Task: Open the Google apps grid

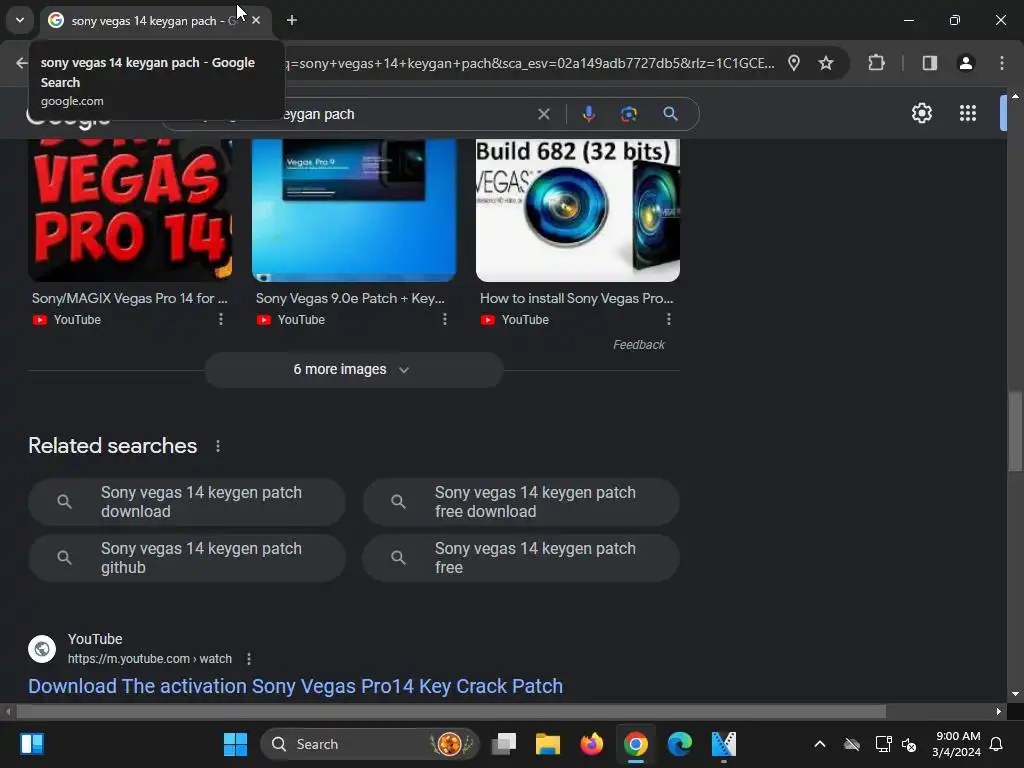Action: click(968, 113)
